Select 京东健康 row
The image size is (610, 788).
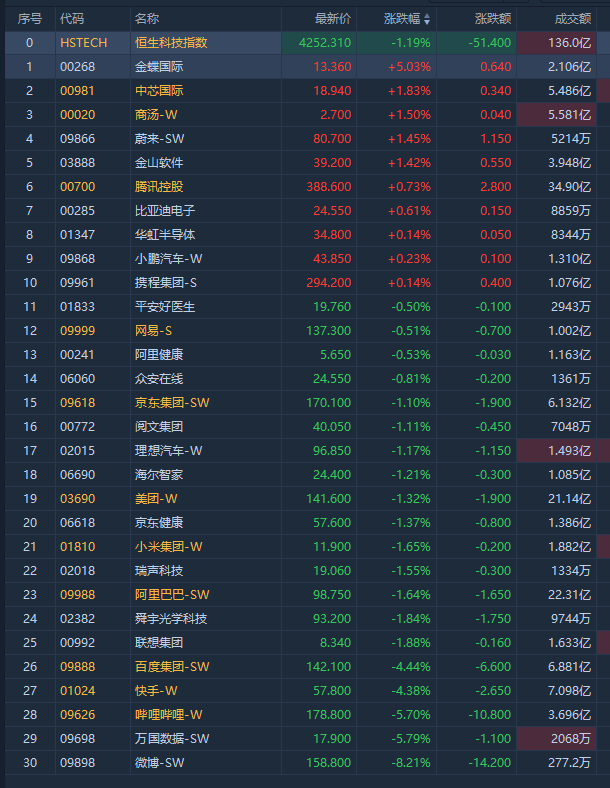click(x=159, y=523)
